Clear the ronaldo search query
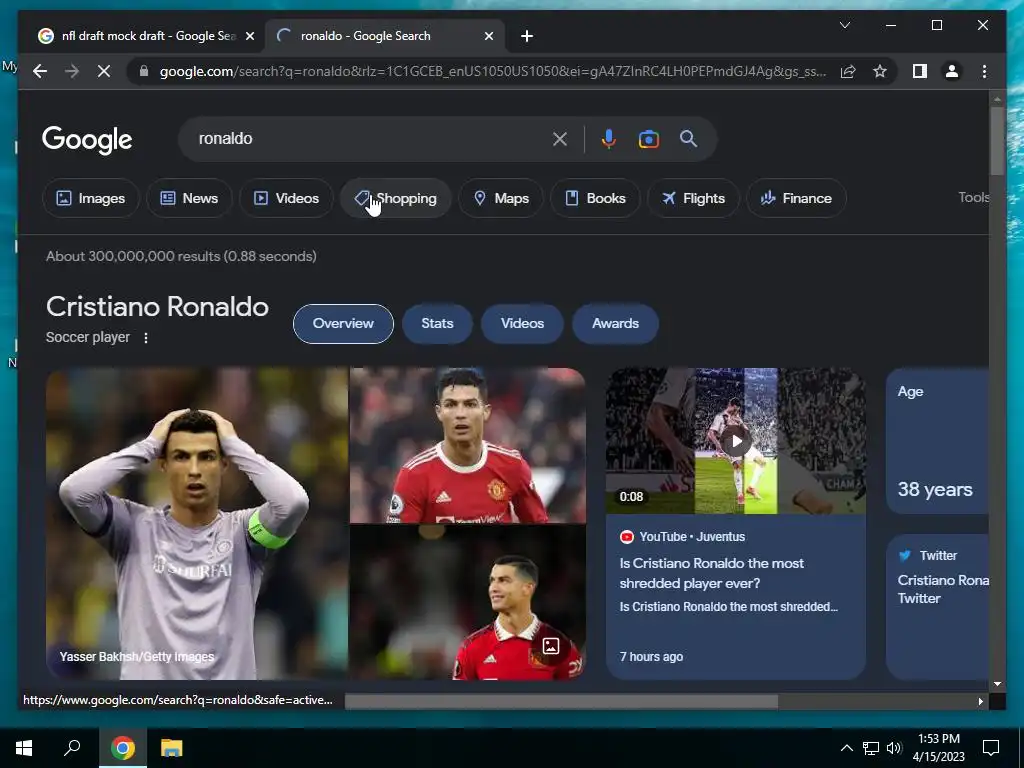Image resolution: width=1024 pixels, height=768 pixels. click(x=560, y=138)
